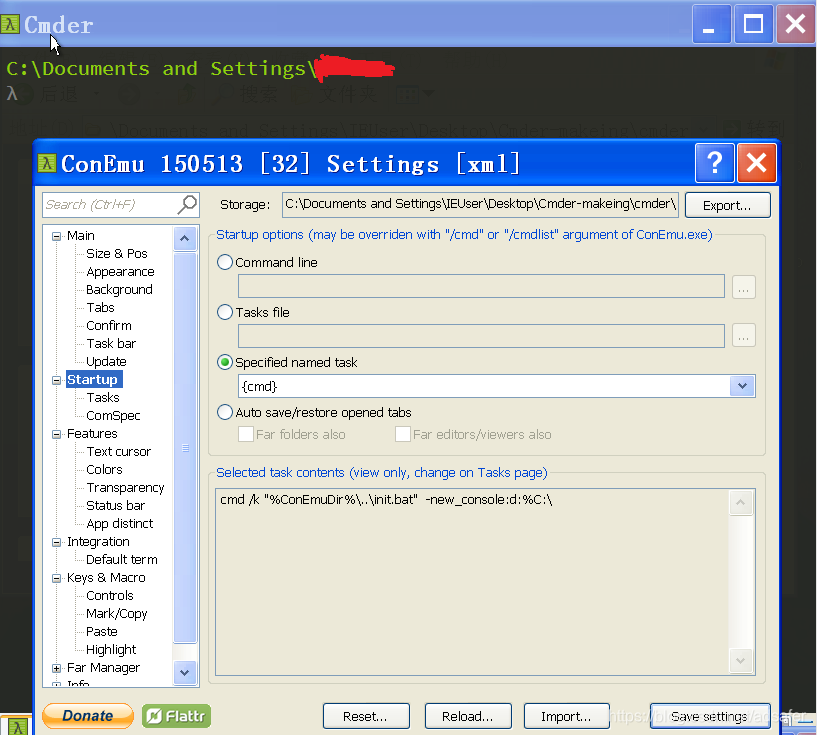Open Update settings page
The image size is (817, 735).
tap(106, 362)
